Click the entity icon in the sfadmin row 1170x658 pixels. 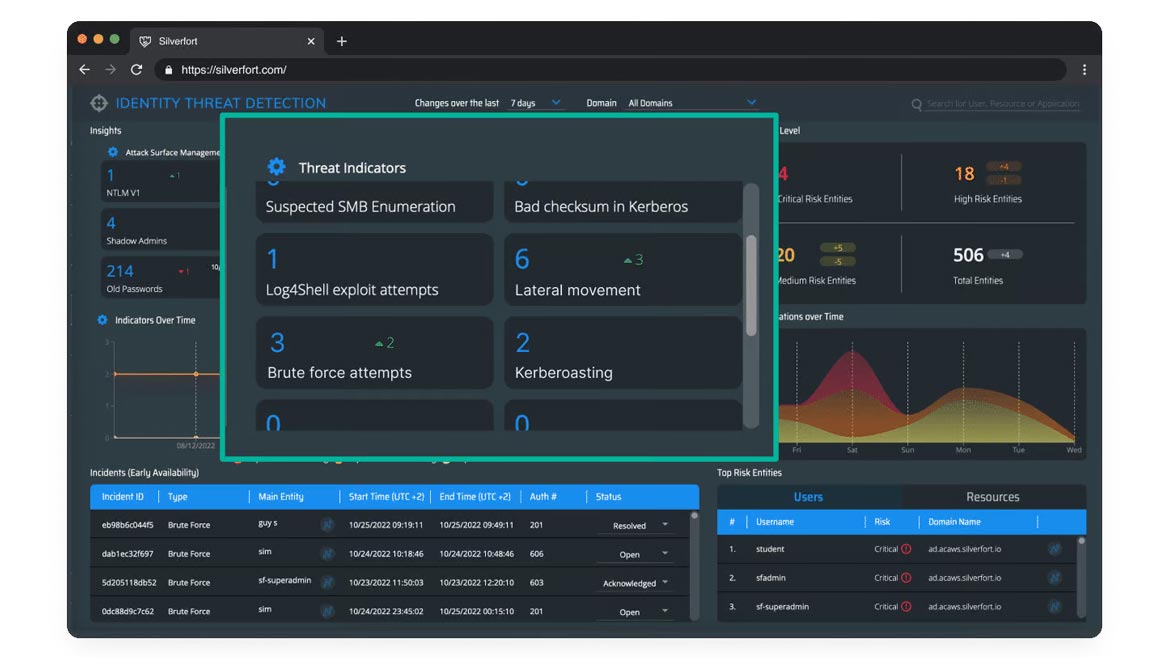(x=1054, y=577)
